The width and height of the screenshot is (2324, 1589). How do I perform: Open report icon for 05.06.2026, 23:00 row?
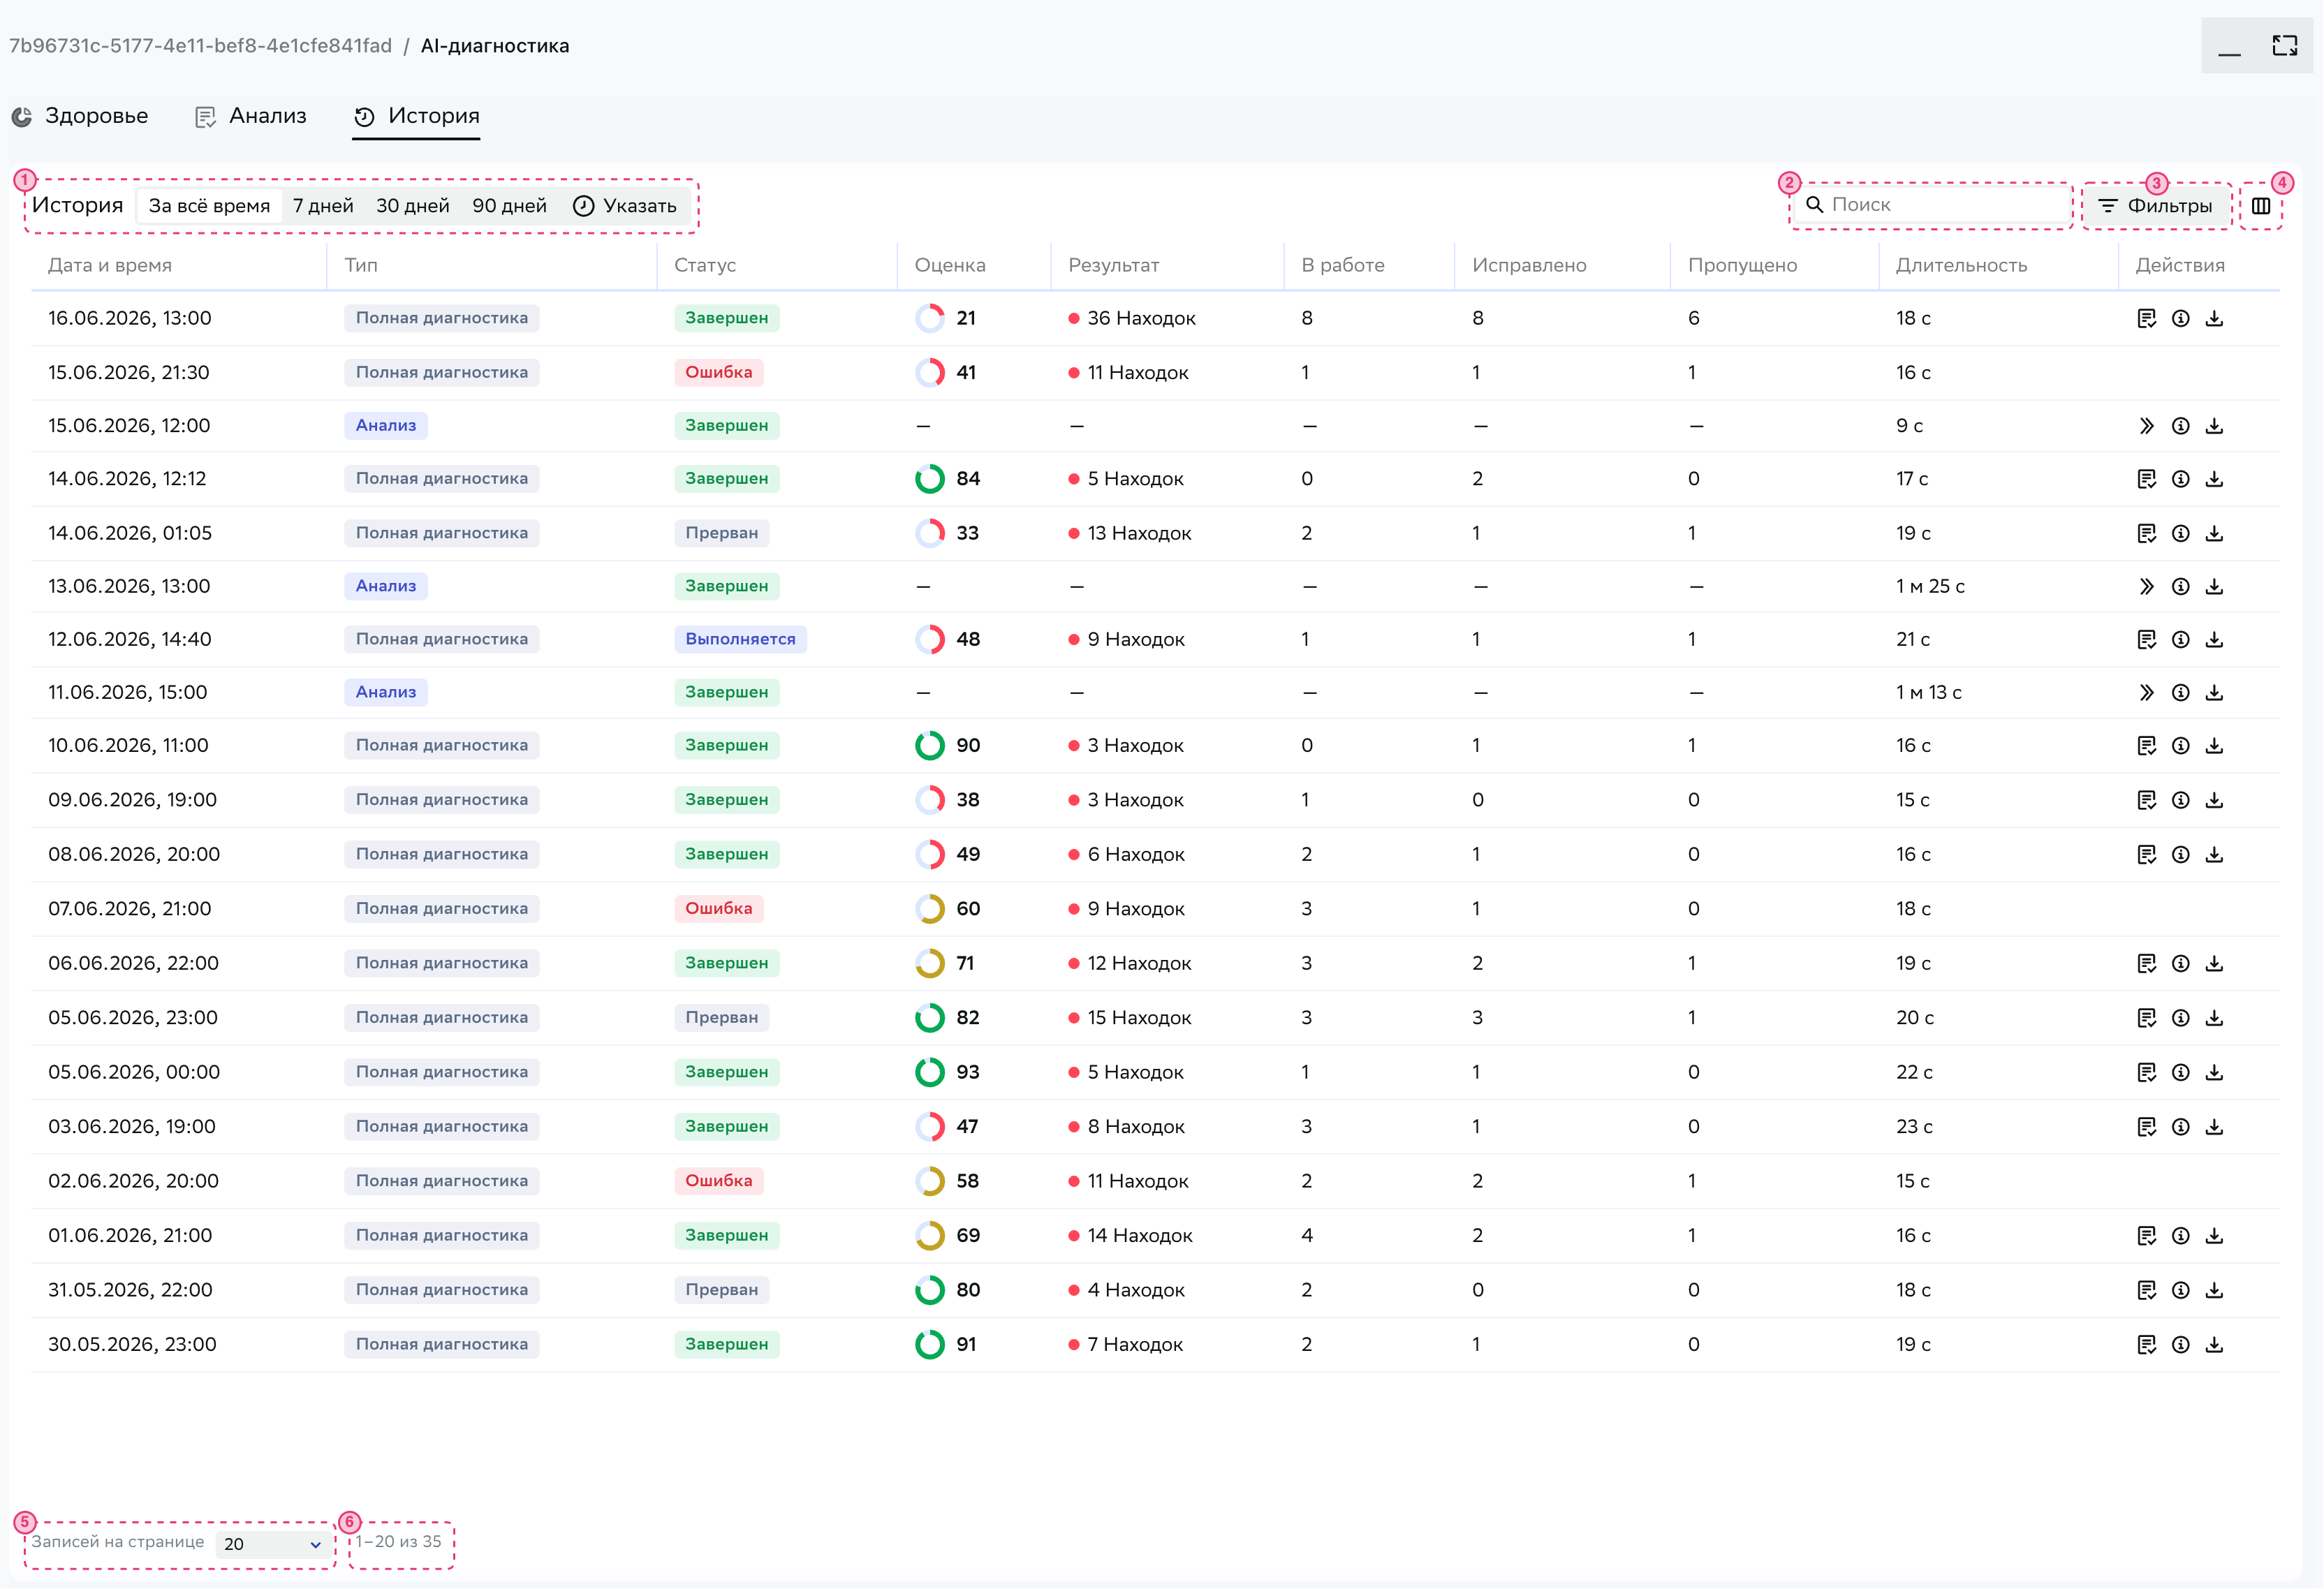2146,1018
